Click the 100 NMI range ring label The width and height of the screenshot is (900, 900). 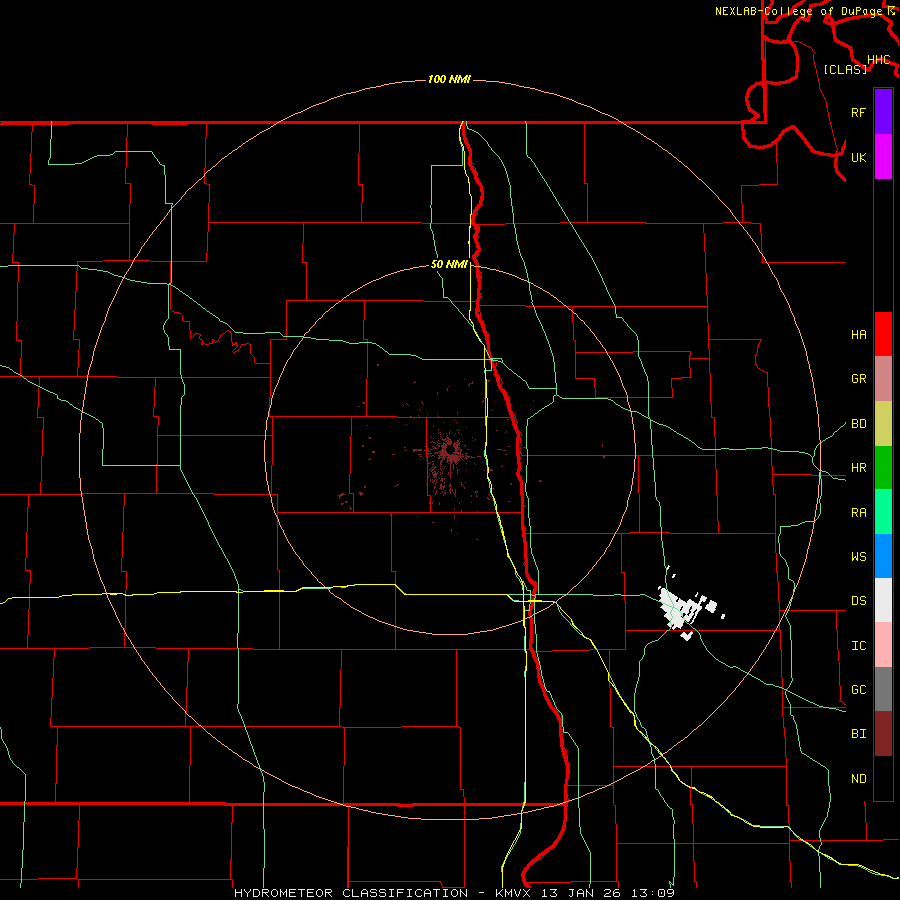(x=449, y=79)
